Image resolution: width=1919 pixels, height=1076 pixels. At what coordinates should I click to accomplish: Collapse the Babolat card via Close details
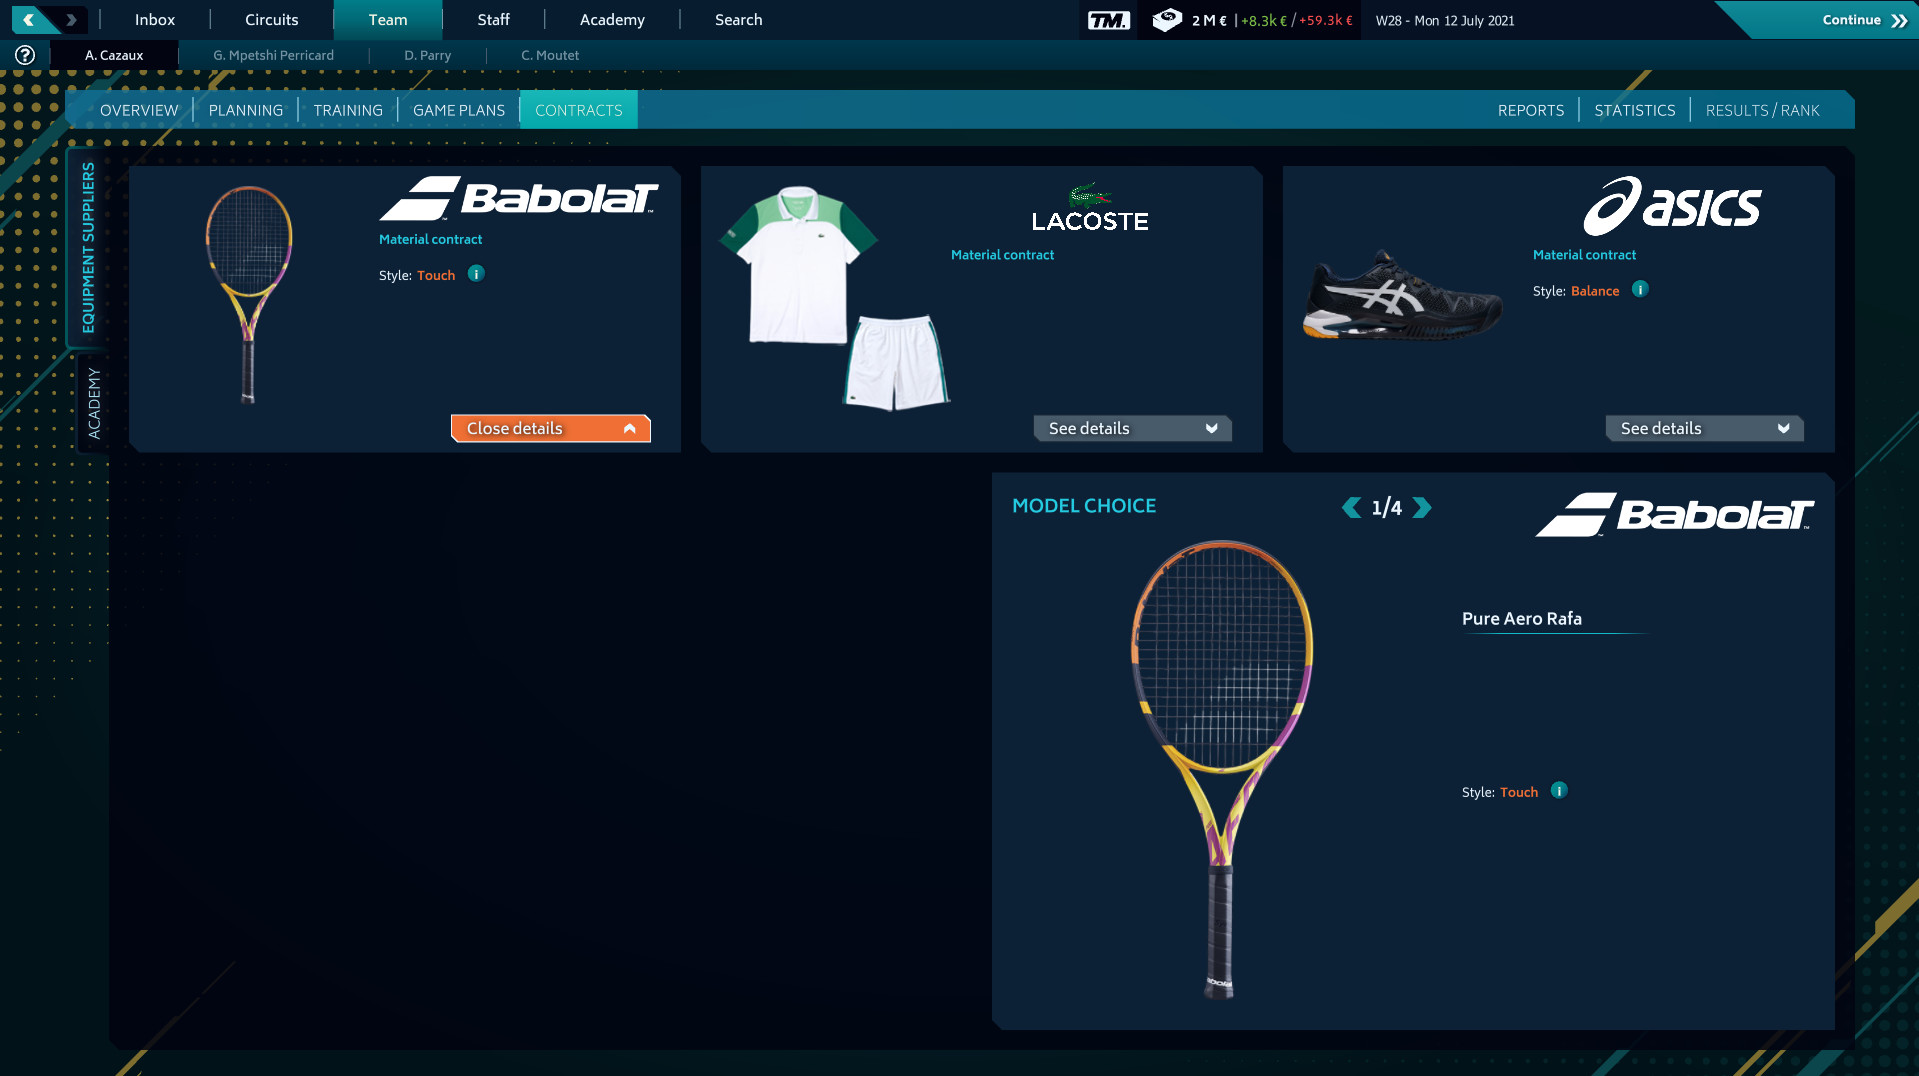[550, 428]
